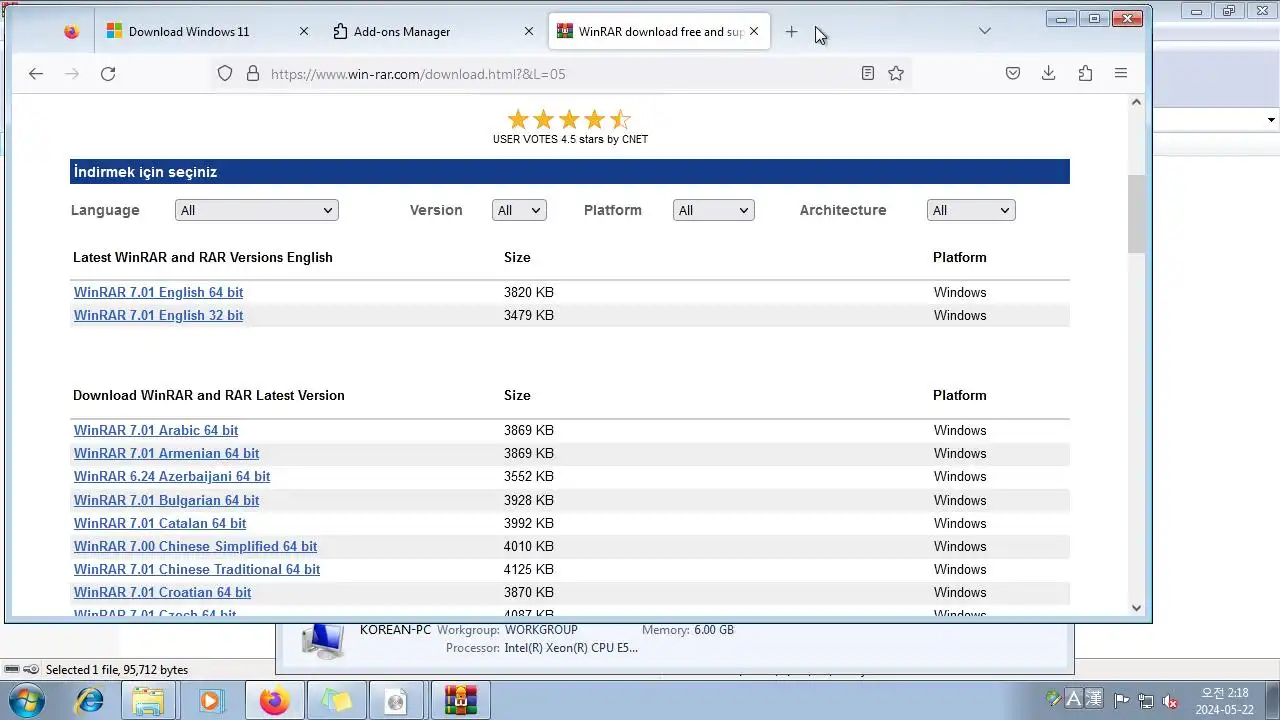Open the Firefox downloads panel

(1049, 73)
